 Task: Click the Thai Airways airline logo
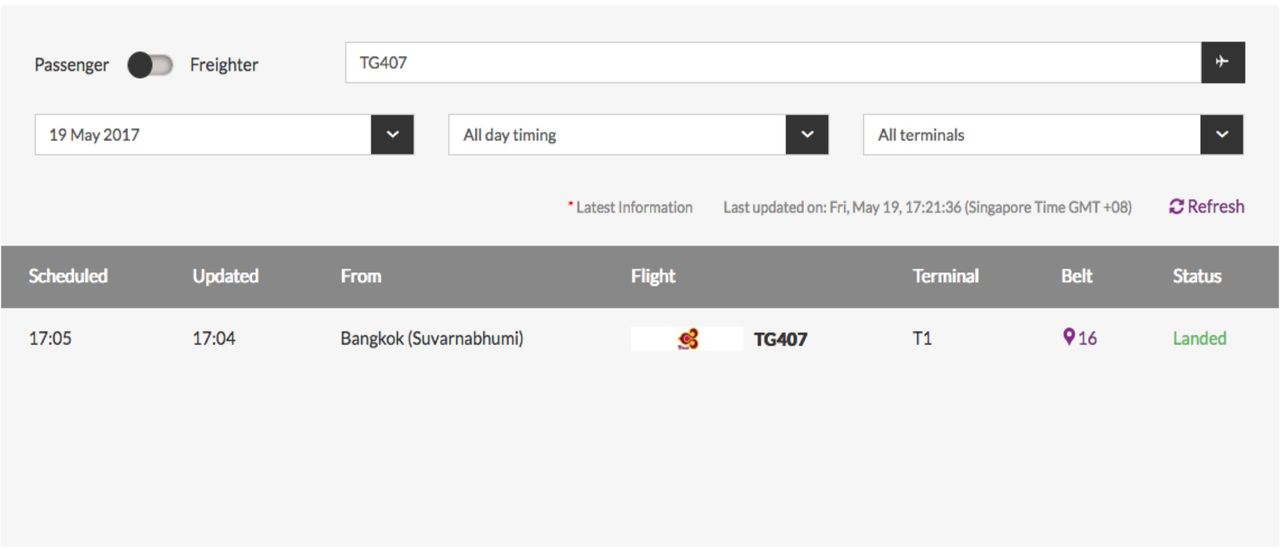687,339
